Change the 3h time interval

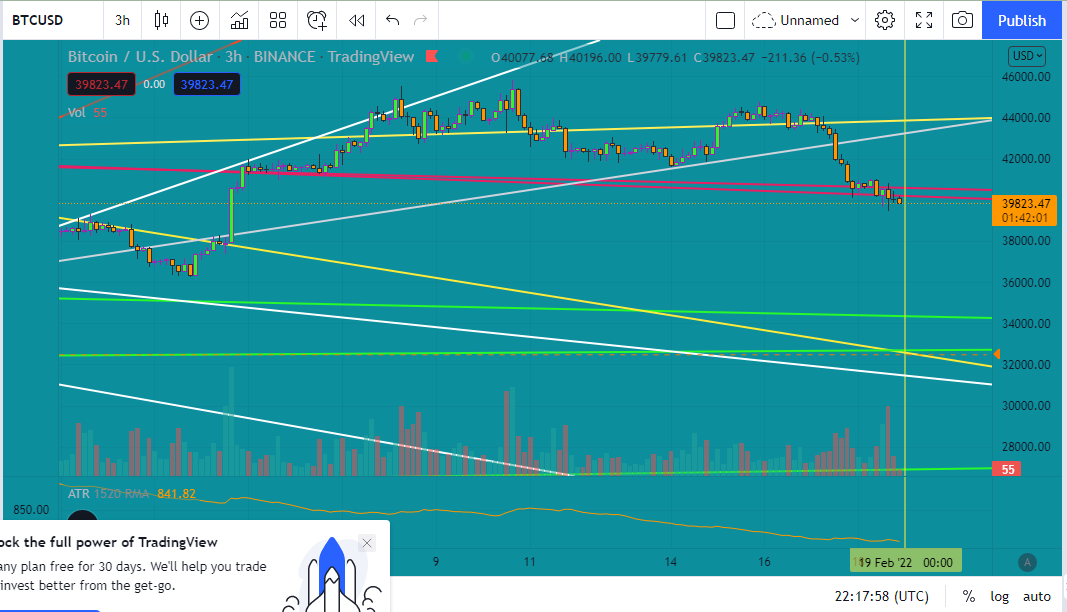click(x=122, y=20)
